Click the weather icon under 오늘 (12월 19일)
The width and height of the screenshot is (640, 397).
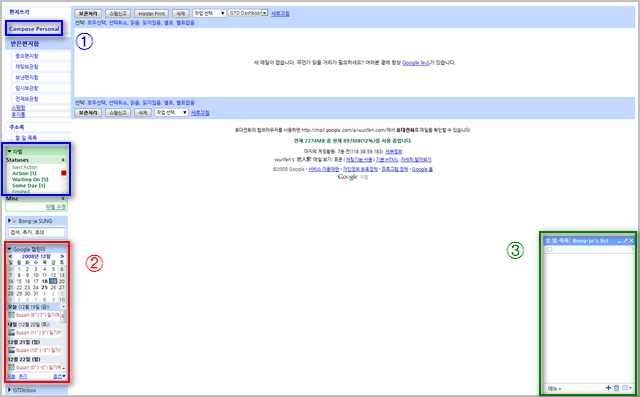(x=11, y=315)
